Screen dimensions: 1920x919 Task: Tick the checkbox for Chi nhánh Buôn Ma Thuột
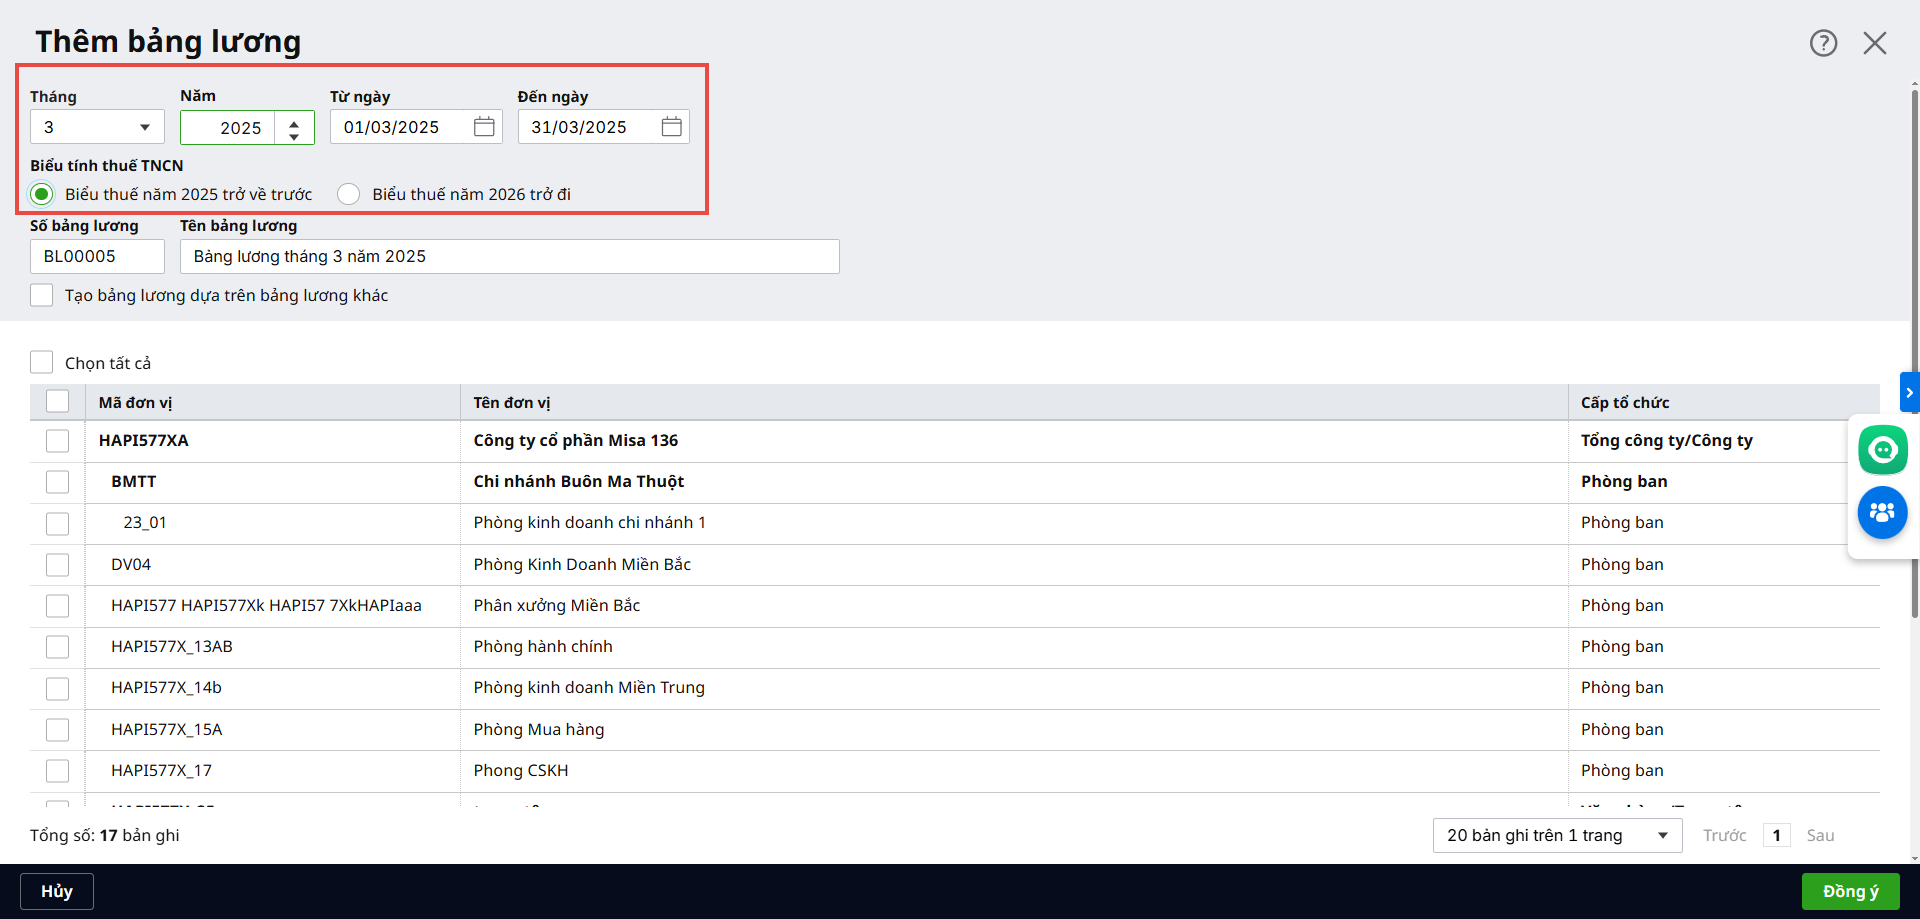[58, 482]
